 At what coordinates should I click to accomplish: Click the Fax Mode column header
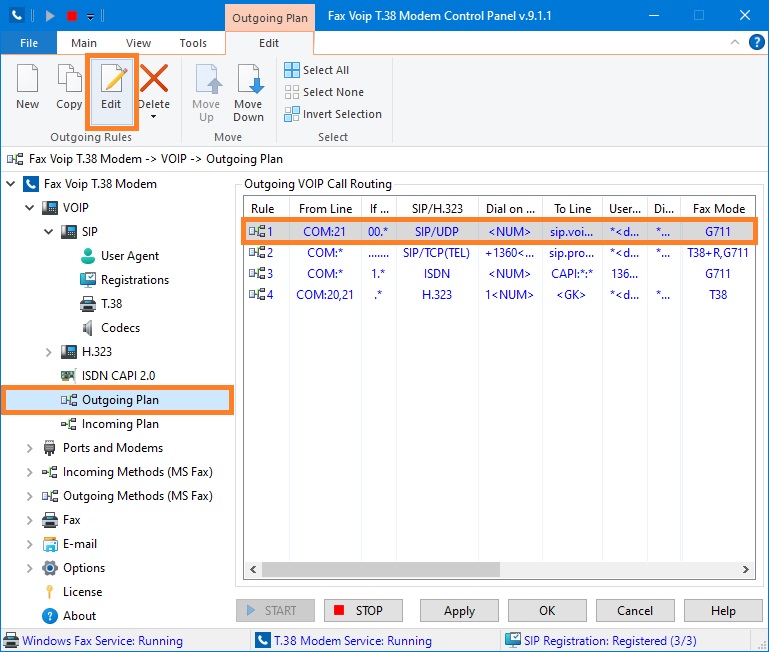click(x=718, y=209)
